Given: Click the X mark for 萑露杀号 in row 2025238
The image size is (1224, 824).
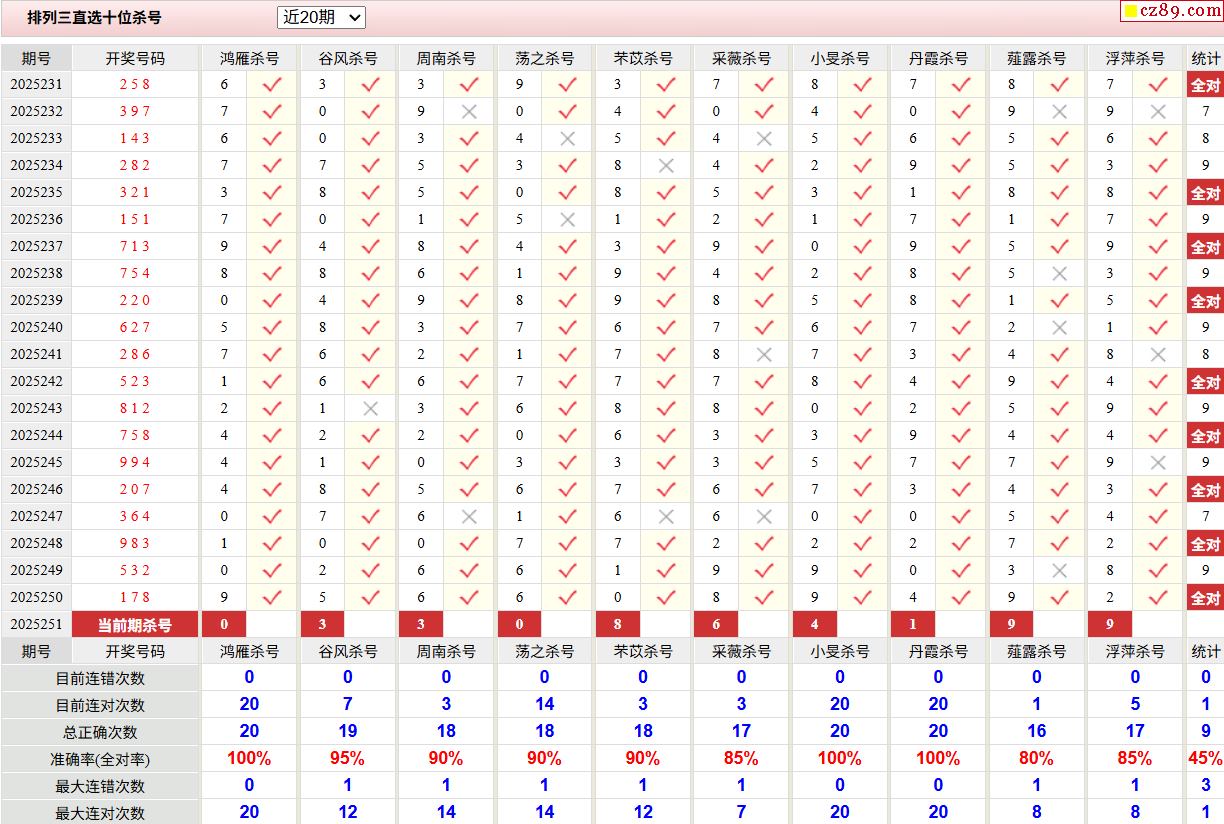Looking at the screenshot, I should coord(1060,274).
